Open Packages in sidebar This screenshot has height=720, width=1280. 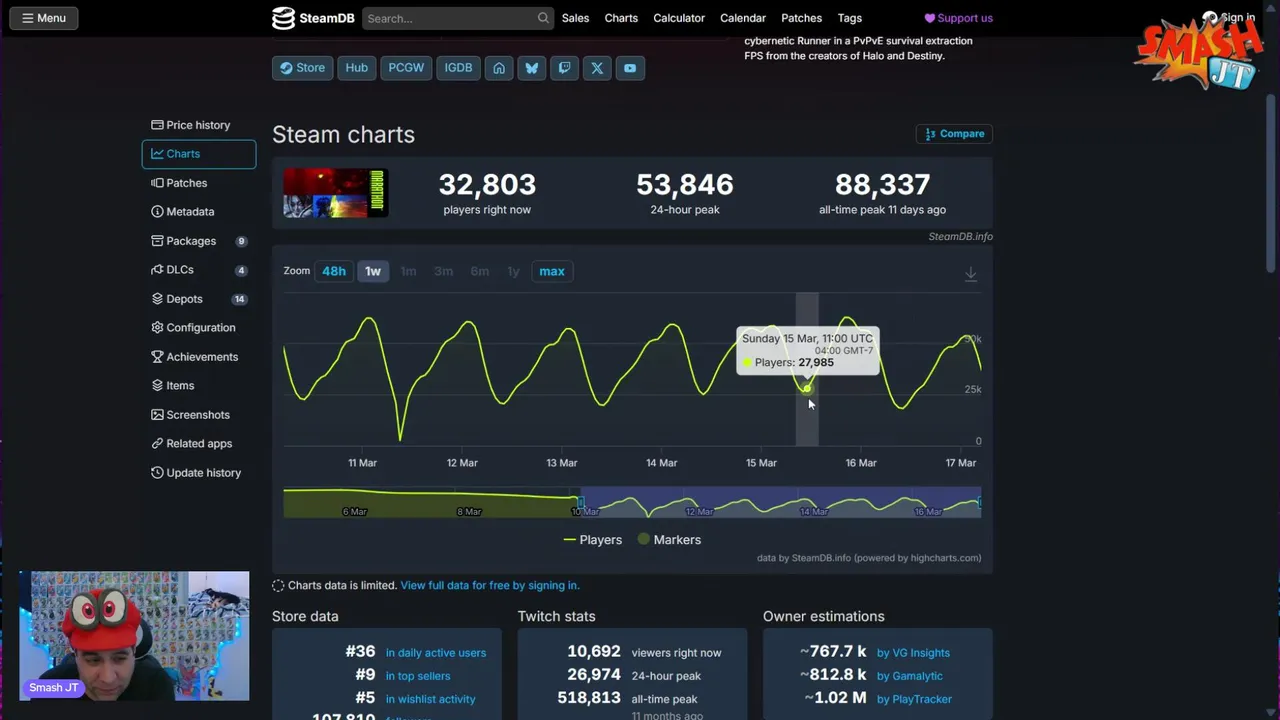click(x=199, y=241)
